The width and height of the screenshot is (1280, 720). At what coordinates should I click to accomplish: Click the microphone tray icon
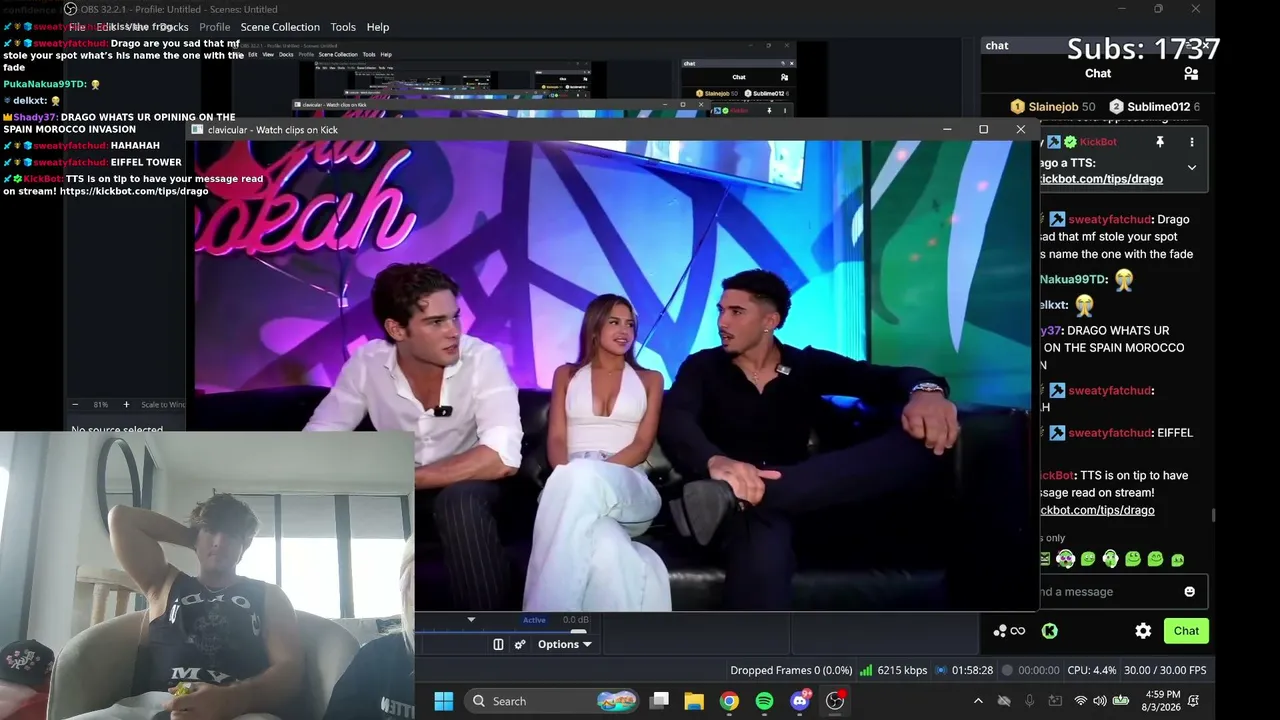(x=1029, y=701)
